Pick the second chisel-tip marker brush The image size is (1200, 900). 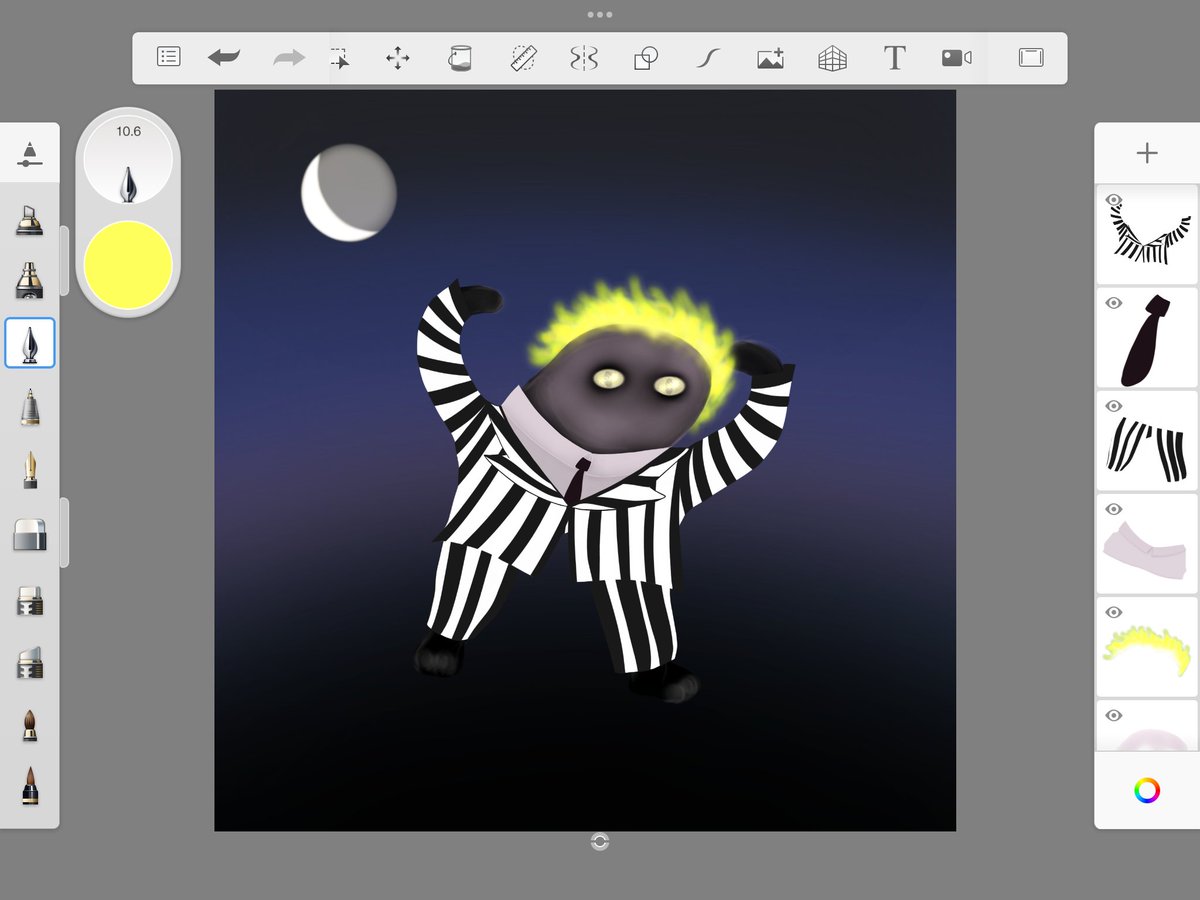(30, 662)
